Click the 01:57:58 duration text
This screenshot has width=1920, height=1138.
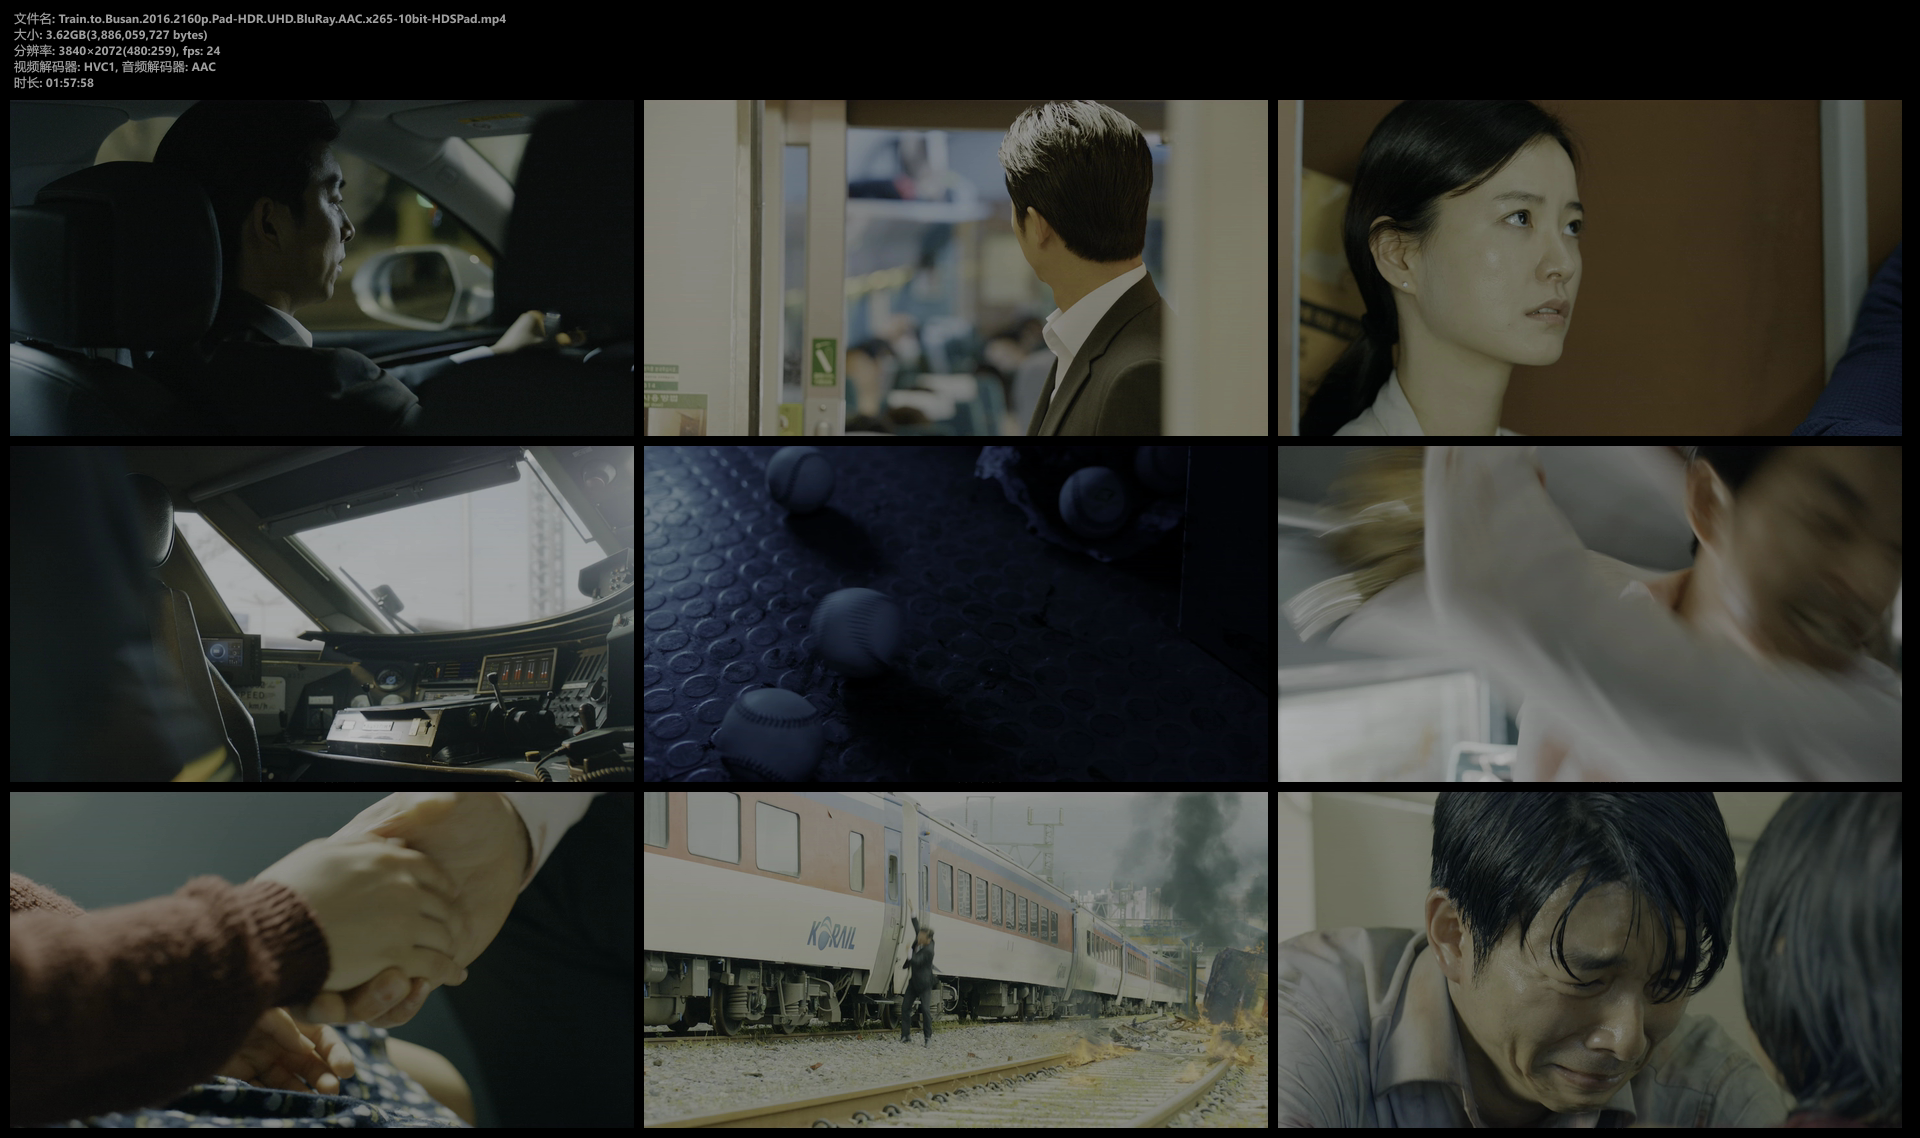[x=69, y=83]
